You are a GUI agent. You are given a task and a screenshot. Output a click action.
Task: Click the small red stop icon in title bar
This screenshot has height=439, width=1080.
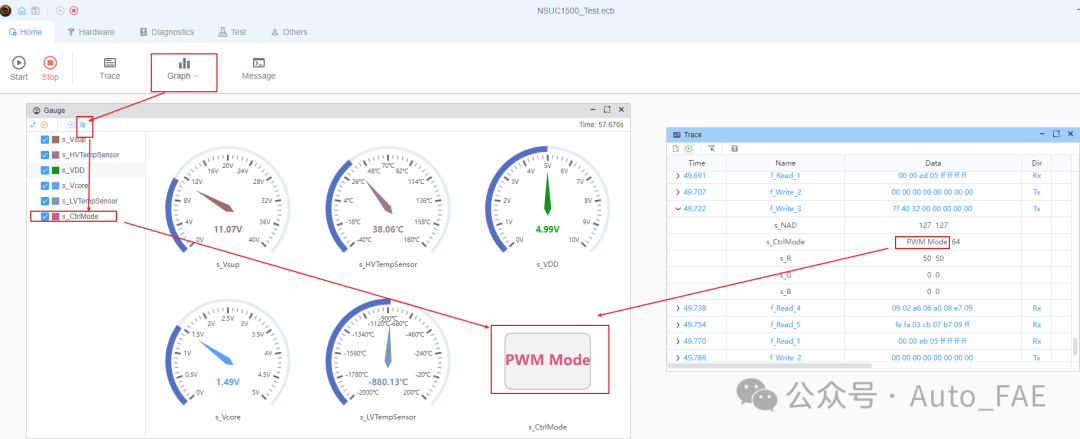(x=74, y=10)
